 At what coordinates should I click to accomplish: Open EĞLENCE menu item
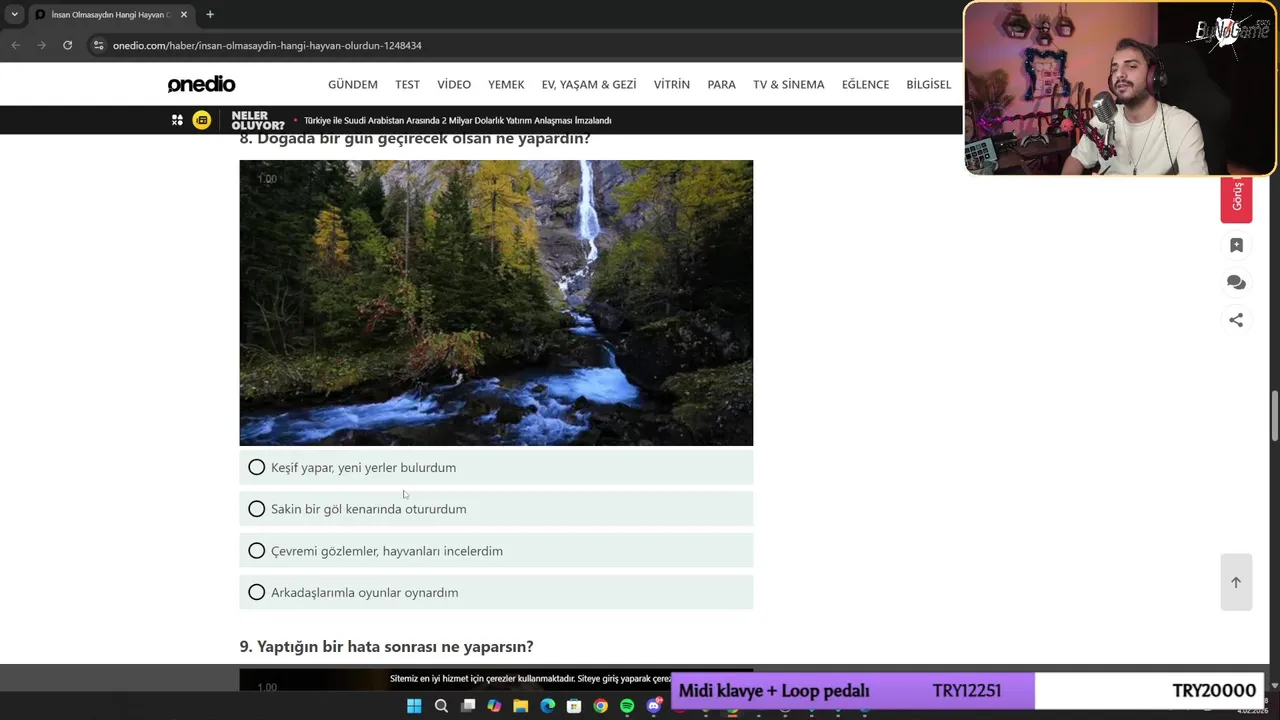point(865,84)
